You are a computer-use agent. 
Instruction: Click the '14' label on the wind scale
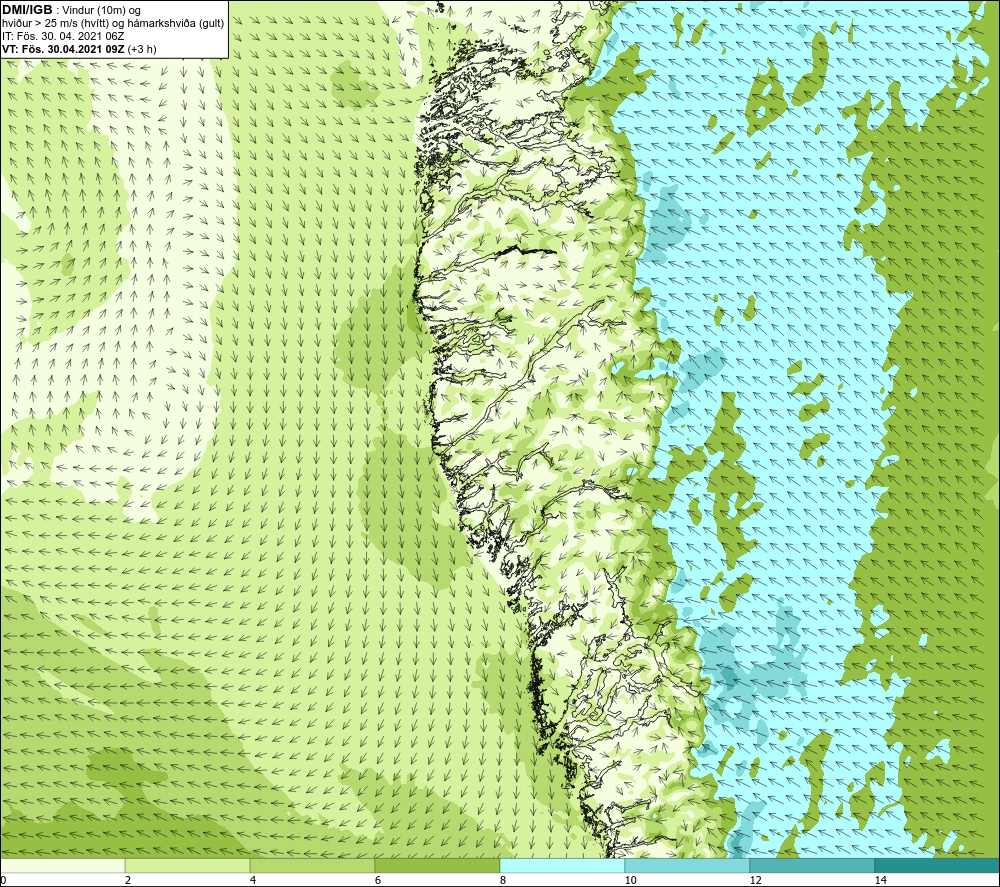[880, 881]
